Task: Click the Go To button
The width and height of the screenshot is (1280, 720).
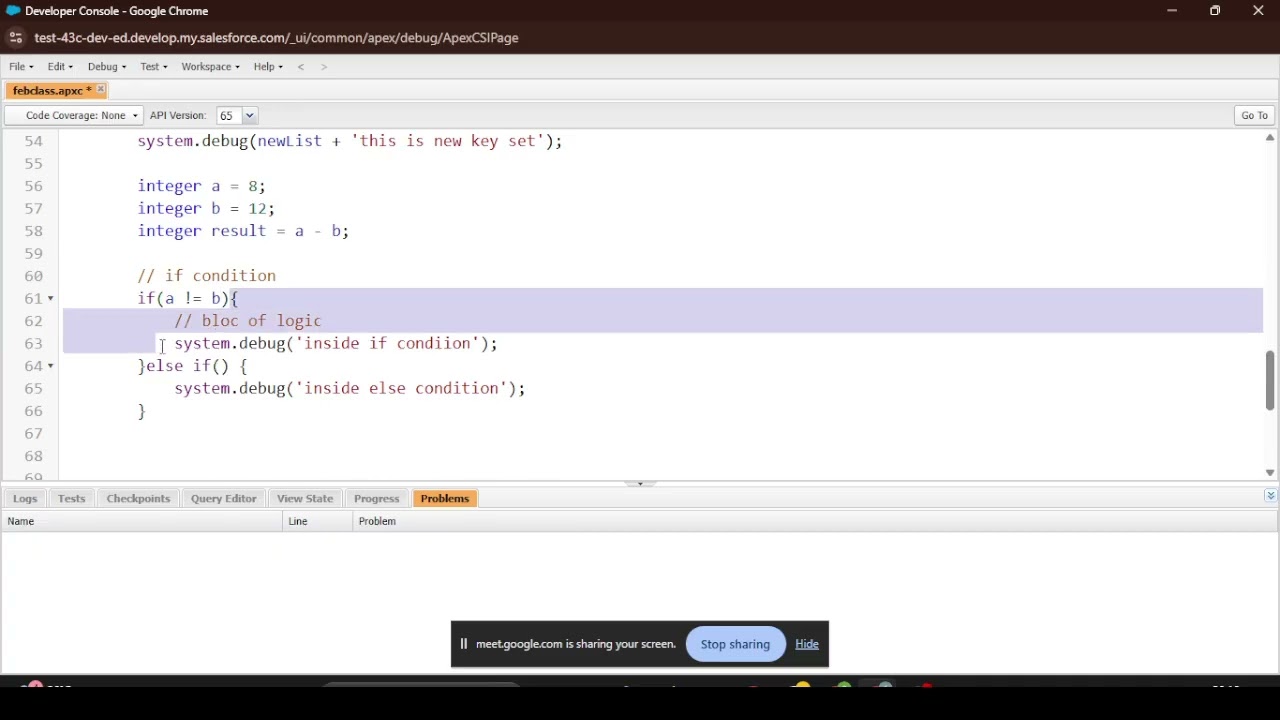Action: (x=1254, y=115)
